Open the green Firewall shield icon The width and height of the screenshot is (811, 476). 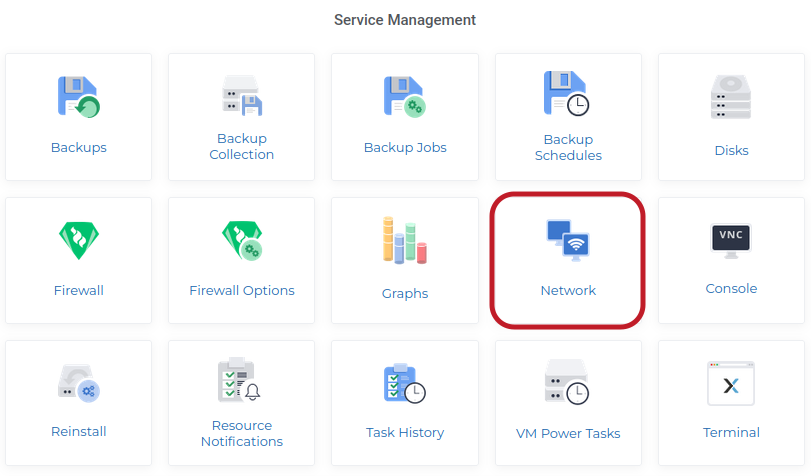[x=78, y=241]
